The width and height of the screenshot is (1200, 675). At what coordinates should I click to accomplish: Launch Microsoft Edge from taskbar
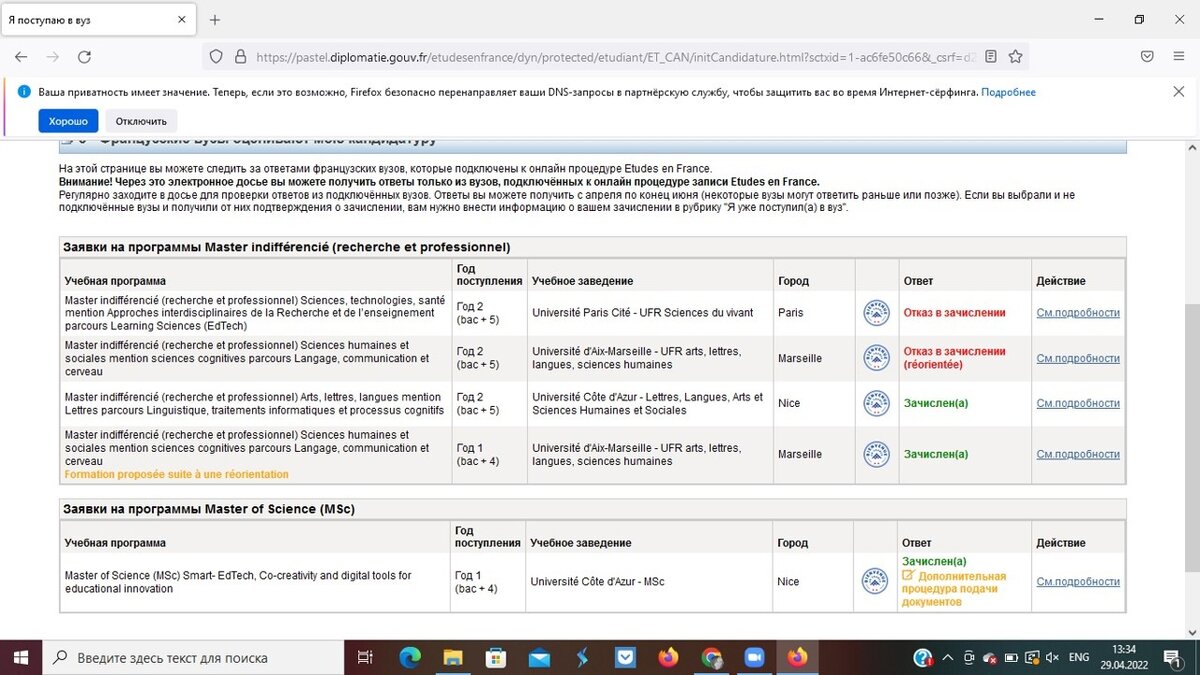coord(411,657)
